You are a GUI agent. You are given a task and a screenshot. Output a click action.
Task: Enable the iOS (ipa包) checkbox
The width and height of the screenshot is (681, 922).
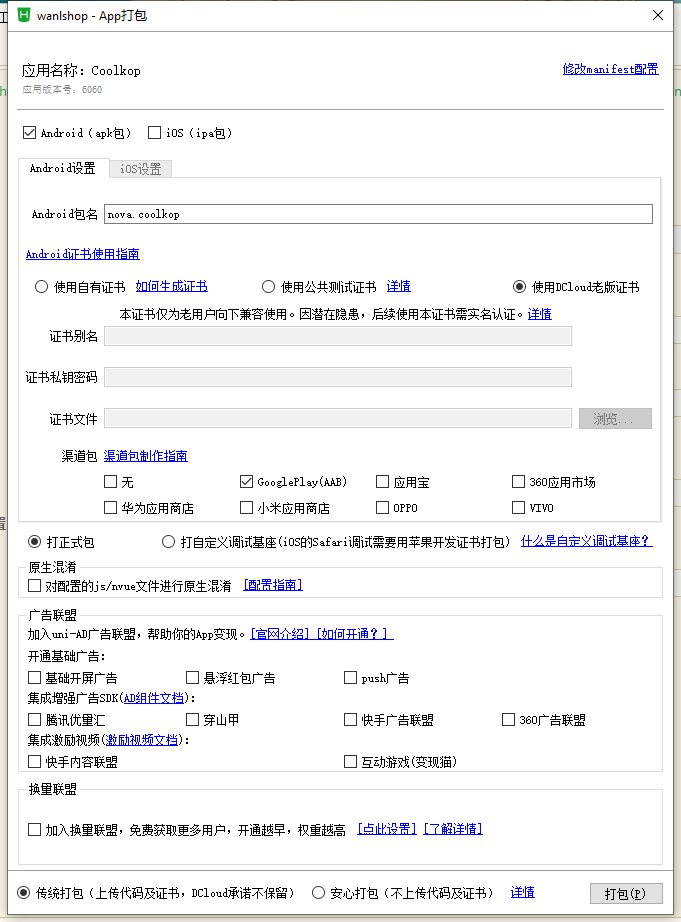tap(155, 133)
